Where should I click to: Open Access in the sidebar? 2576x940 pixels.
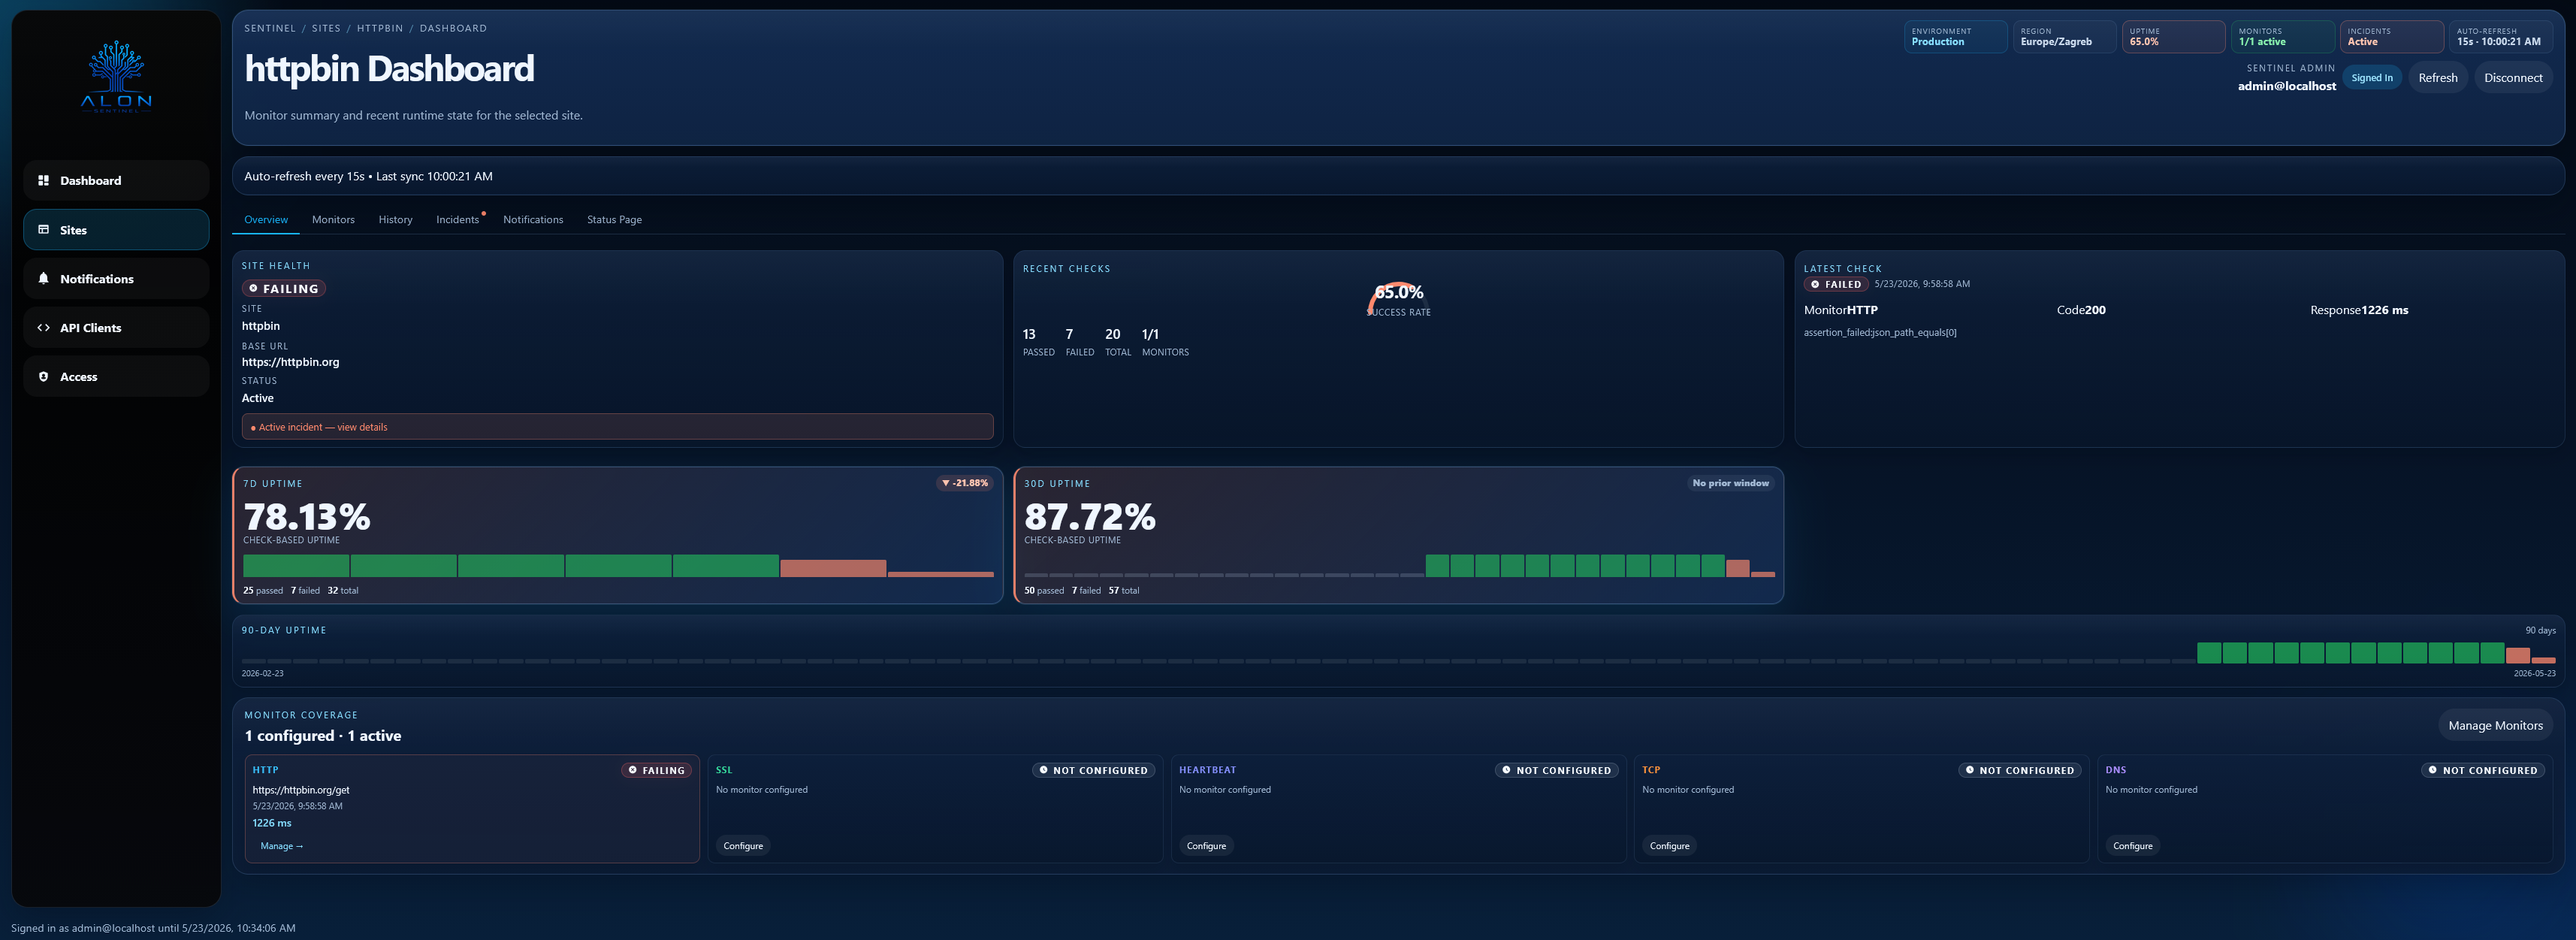click(116, 376)
